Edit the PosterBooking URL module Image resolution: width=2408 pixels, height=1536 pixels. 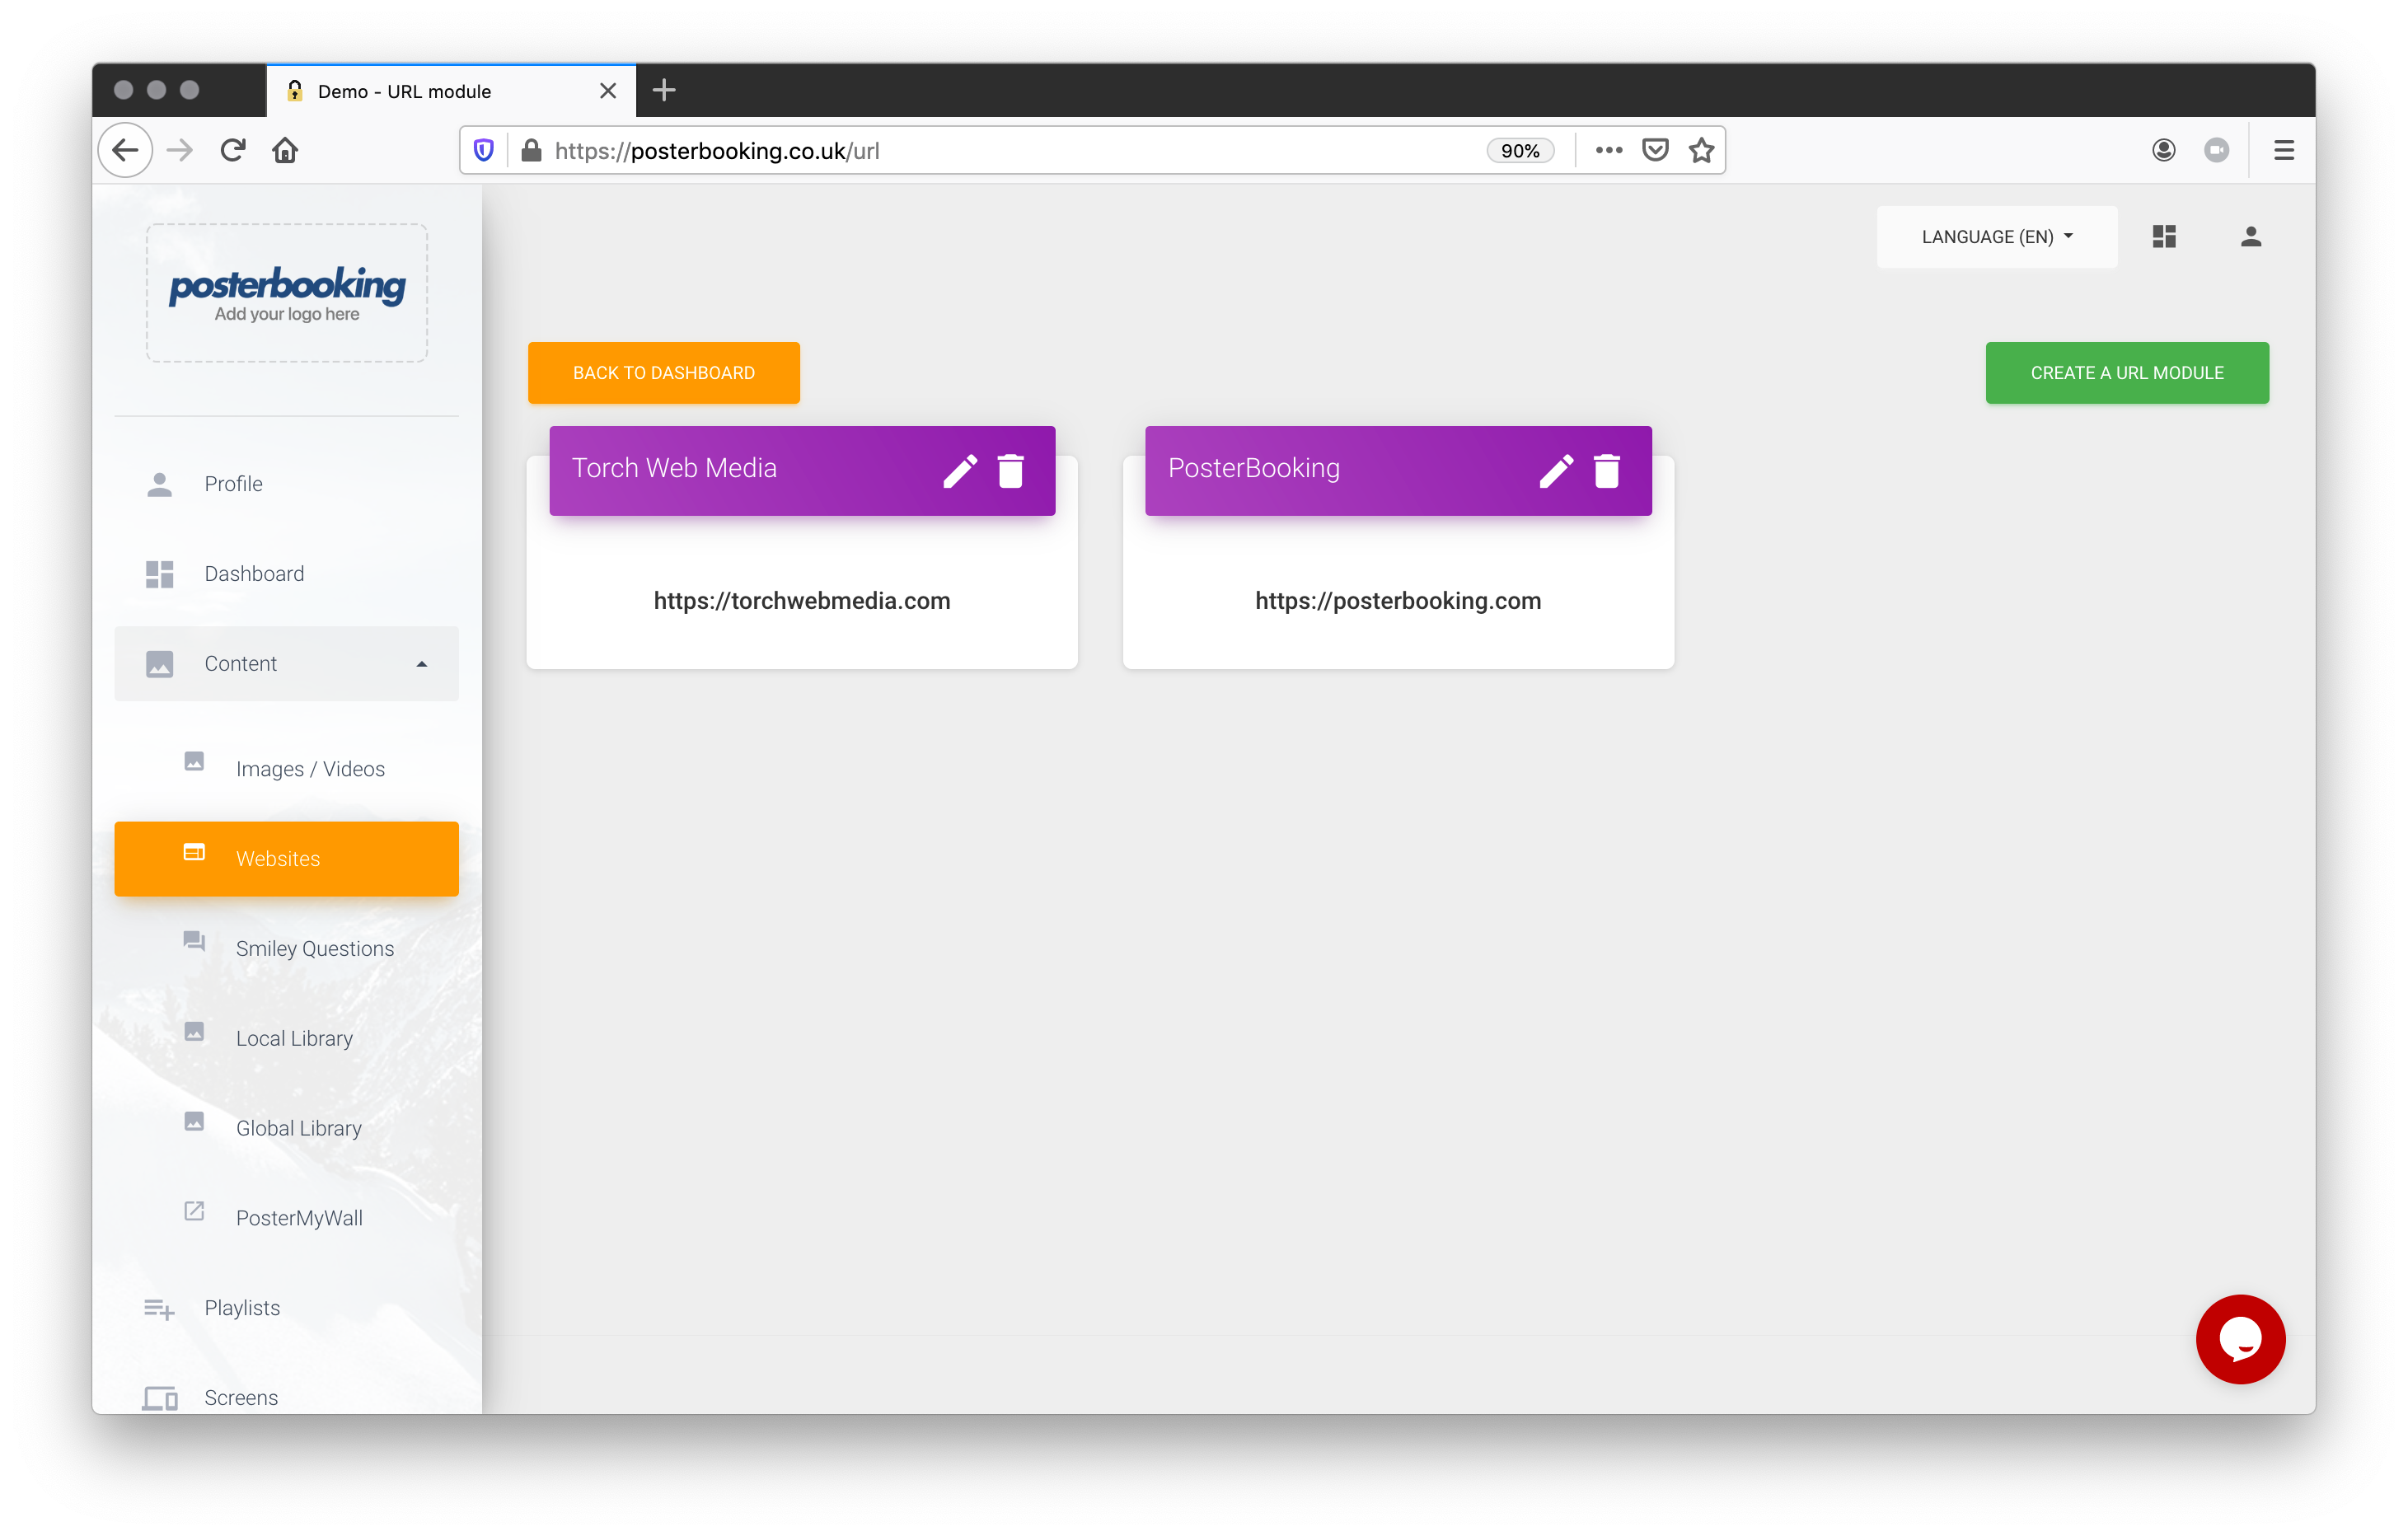pos(1556,471)
